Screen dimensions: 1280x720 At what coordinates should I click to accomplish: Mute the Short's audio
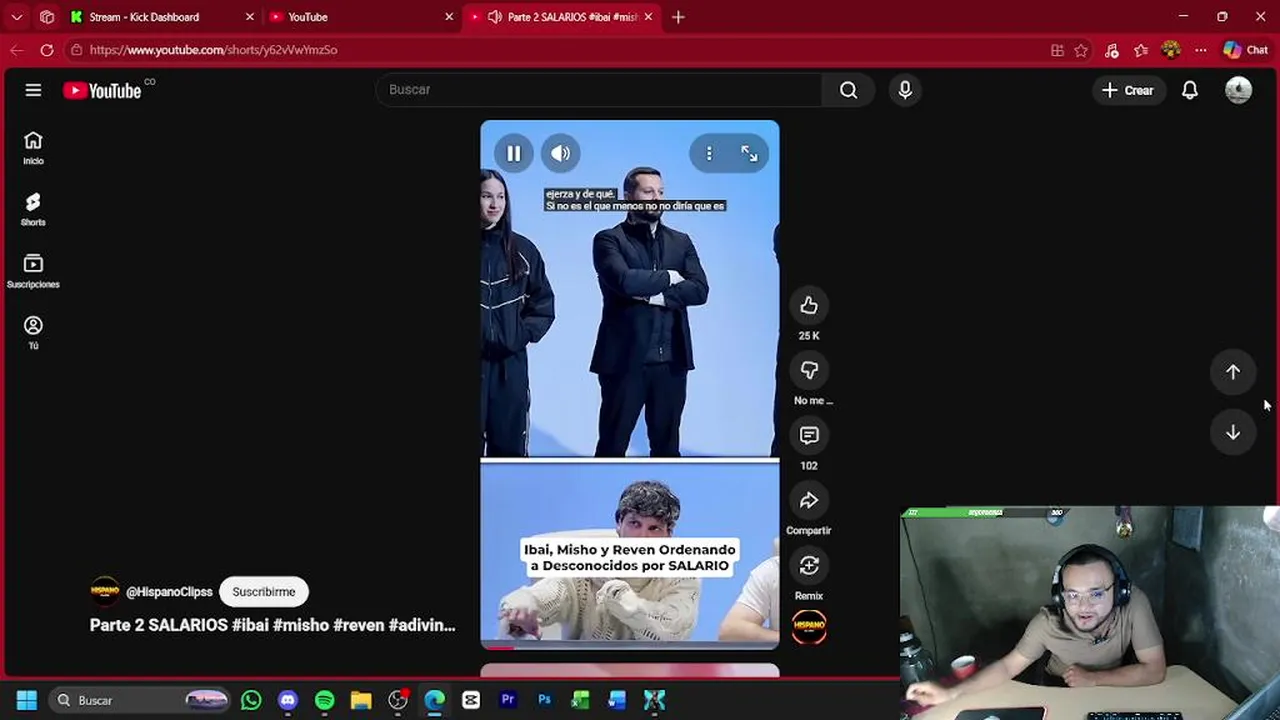click(560, 153)
